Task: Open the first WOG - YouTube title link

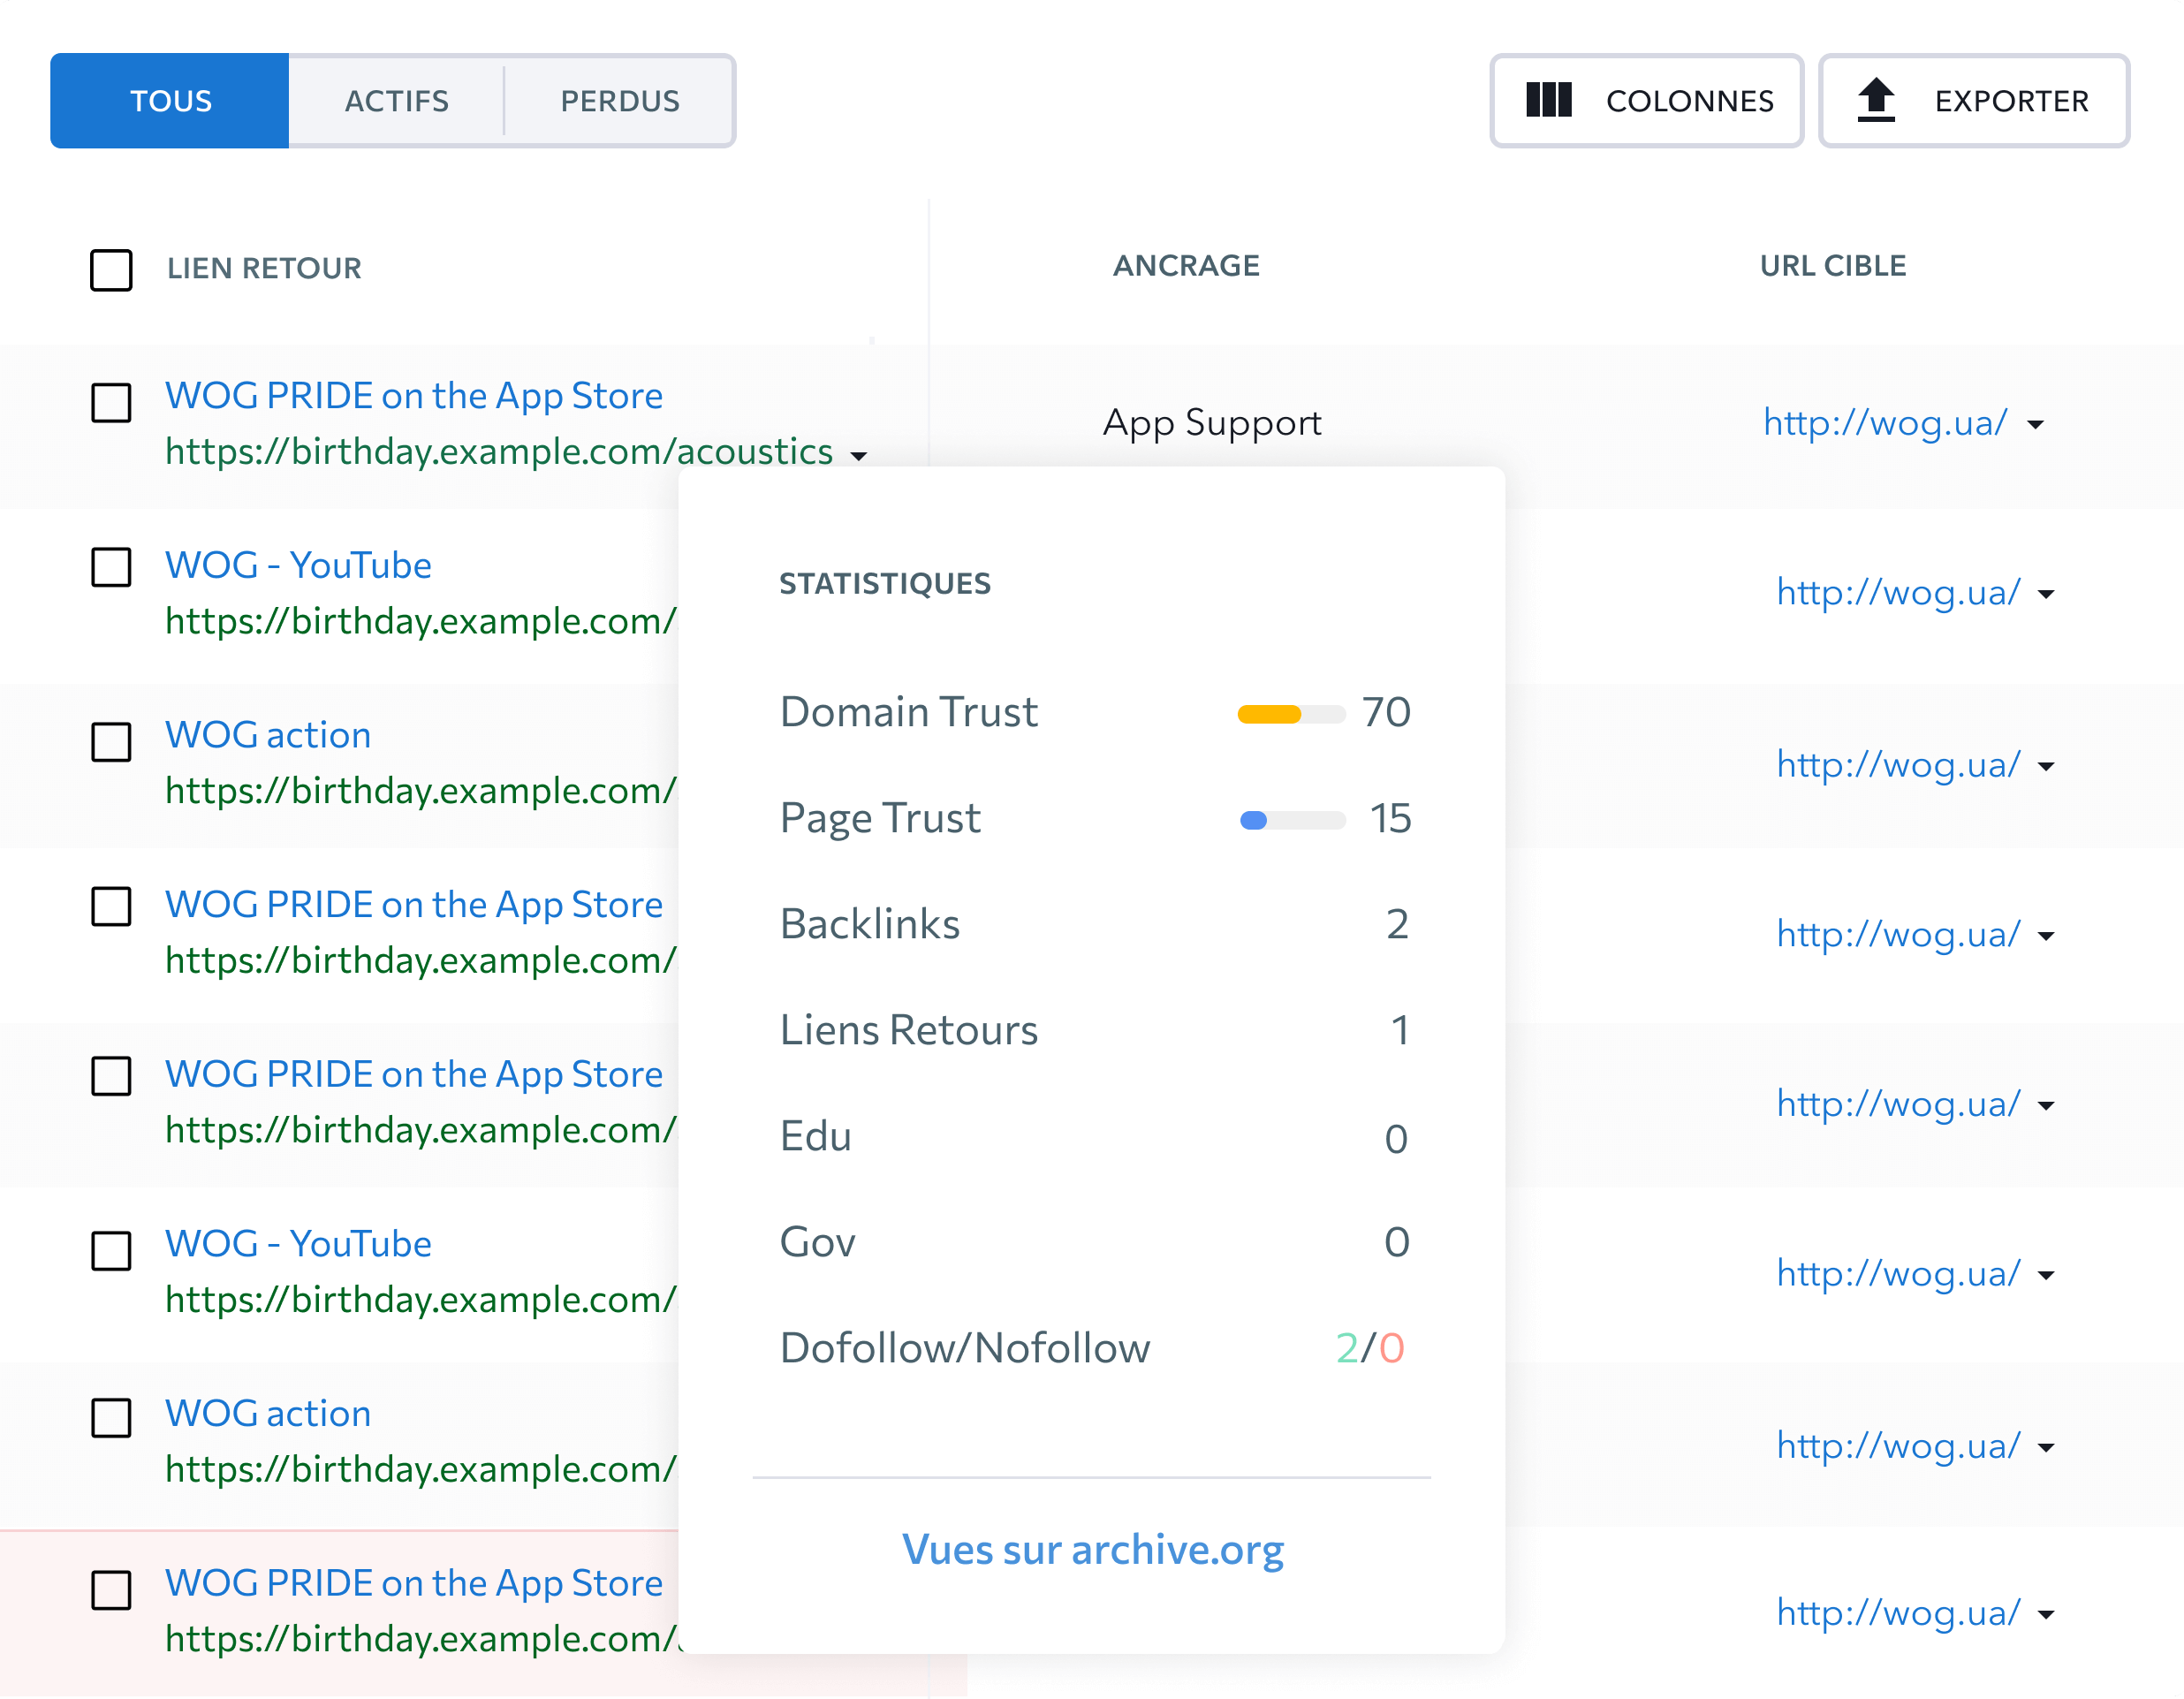Action: coord(298,565)
